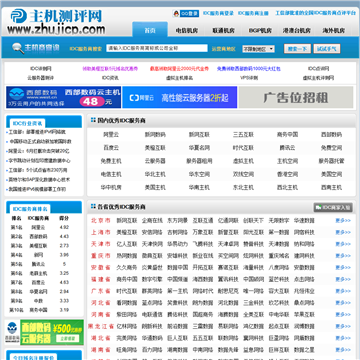Click 第5名 腾讯云 in ranking table
The image size is (360, 360).
pos(39,264)
